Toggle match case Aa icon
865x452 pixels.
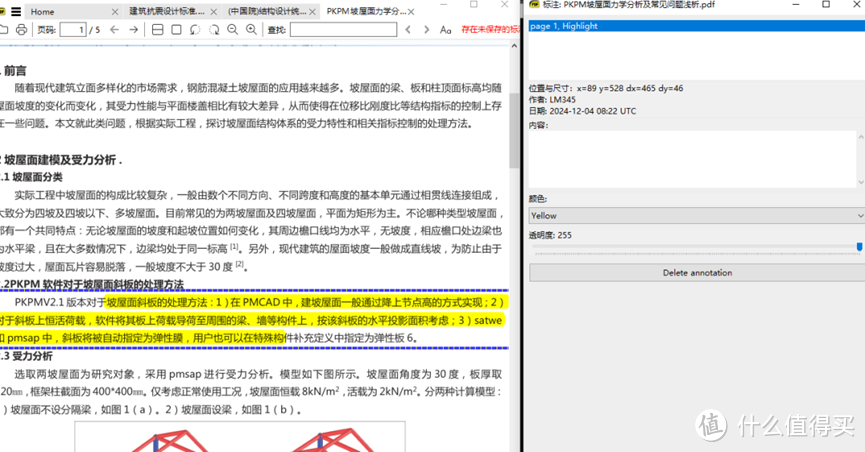pyautogui.click(x=446, y=30)
